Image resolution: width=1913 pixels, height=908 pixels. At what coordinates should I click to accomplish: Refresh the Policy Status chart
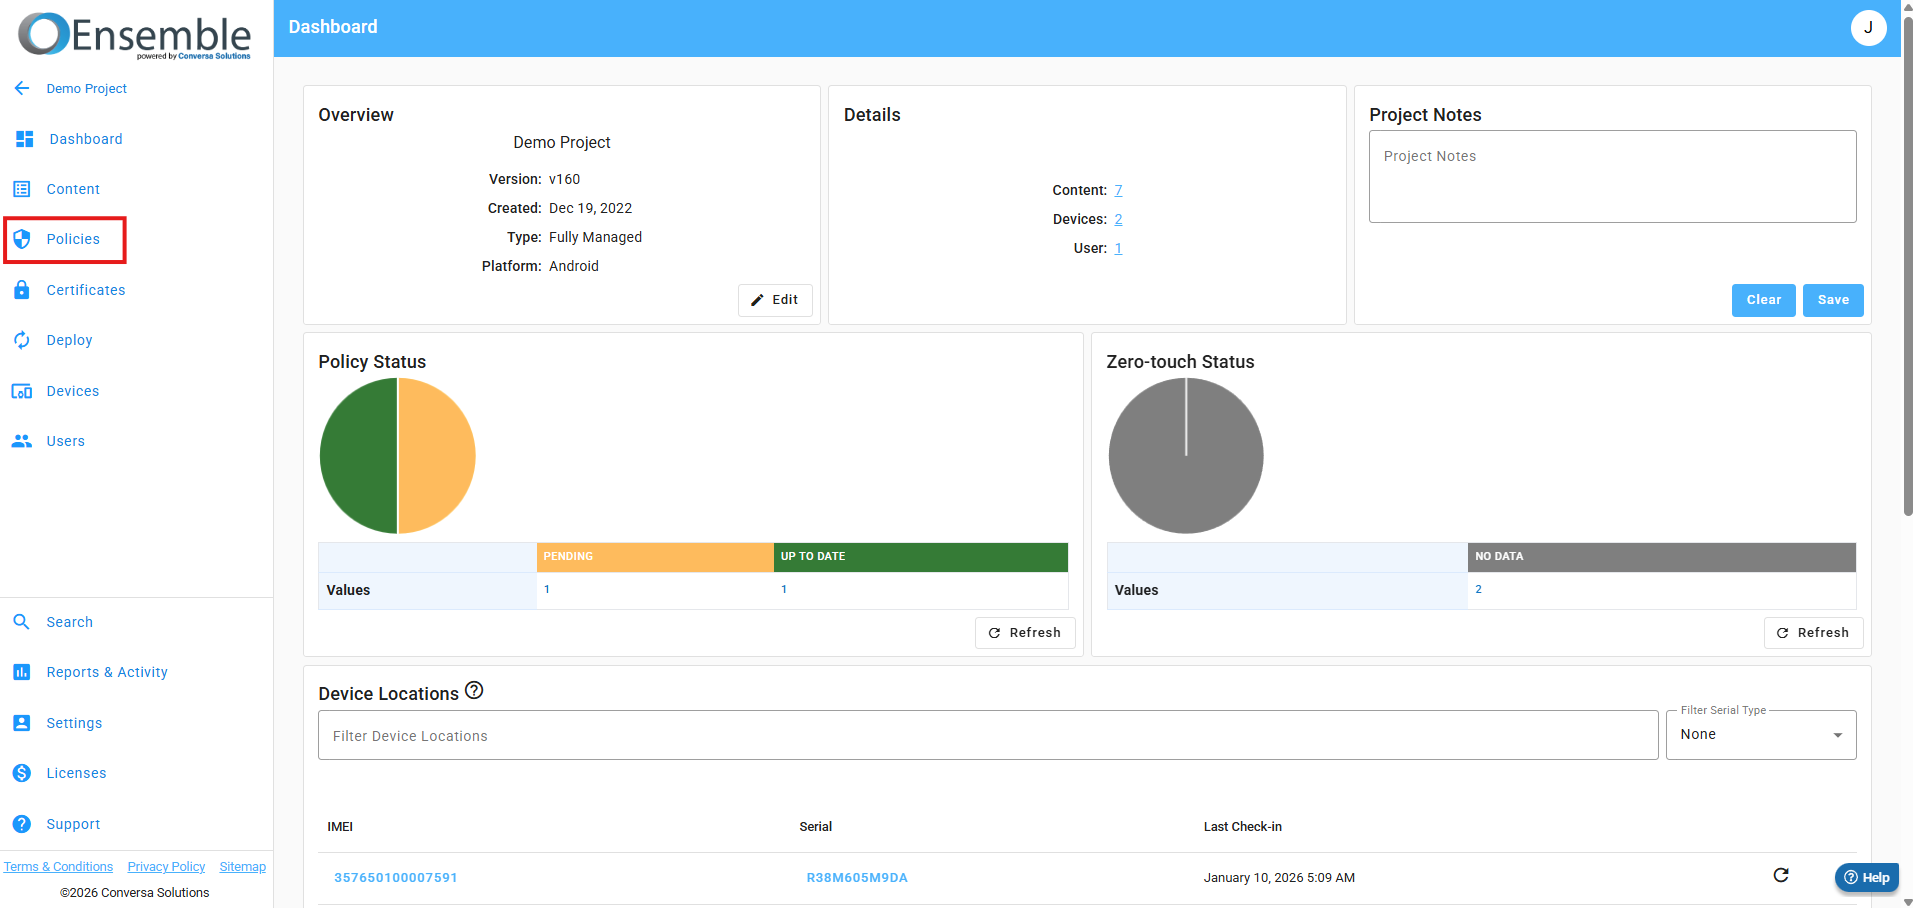pos(1025,633)
